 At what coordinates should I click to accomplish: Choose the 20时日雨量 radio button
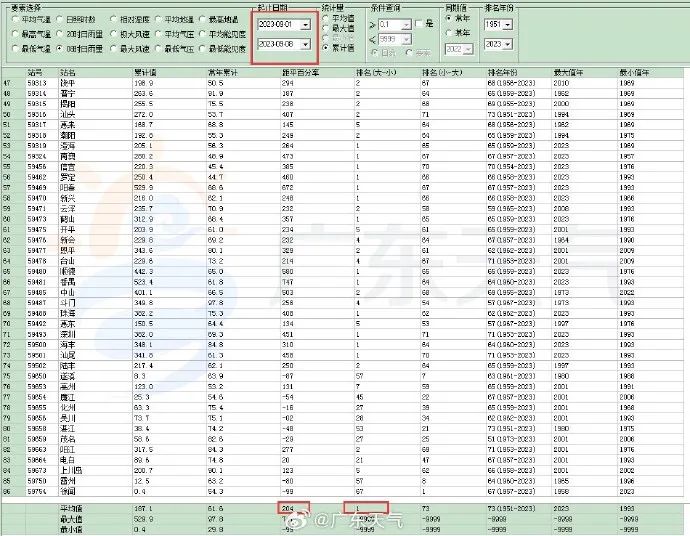[60, 34]
